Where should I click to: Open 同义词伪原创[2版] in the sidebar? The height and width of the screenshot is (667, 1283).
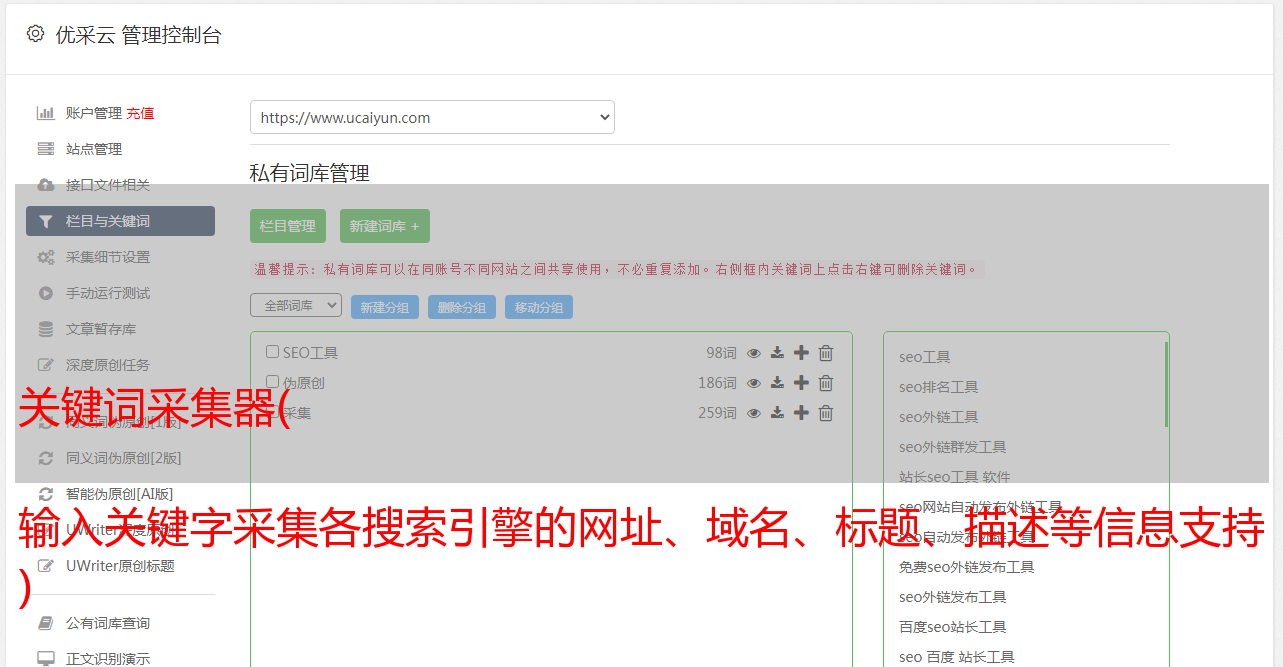click(124, 458)
